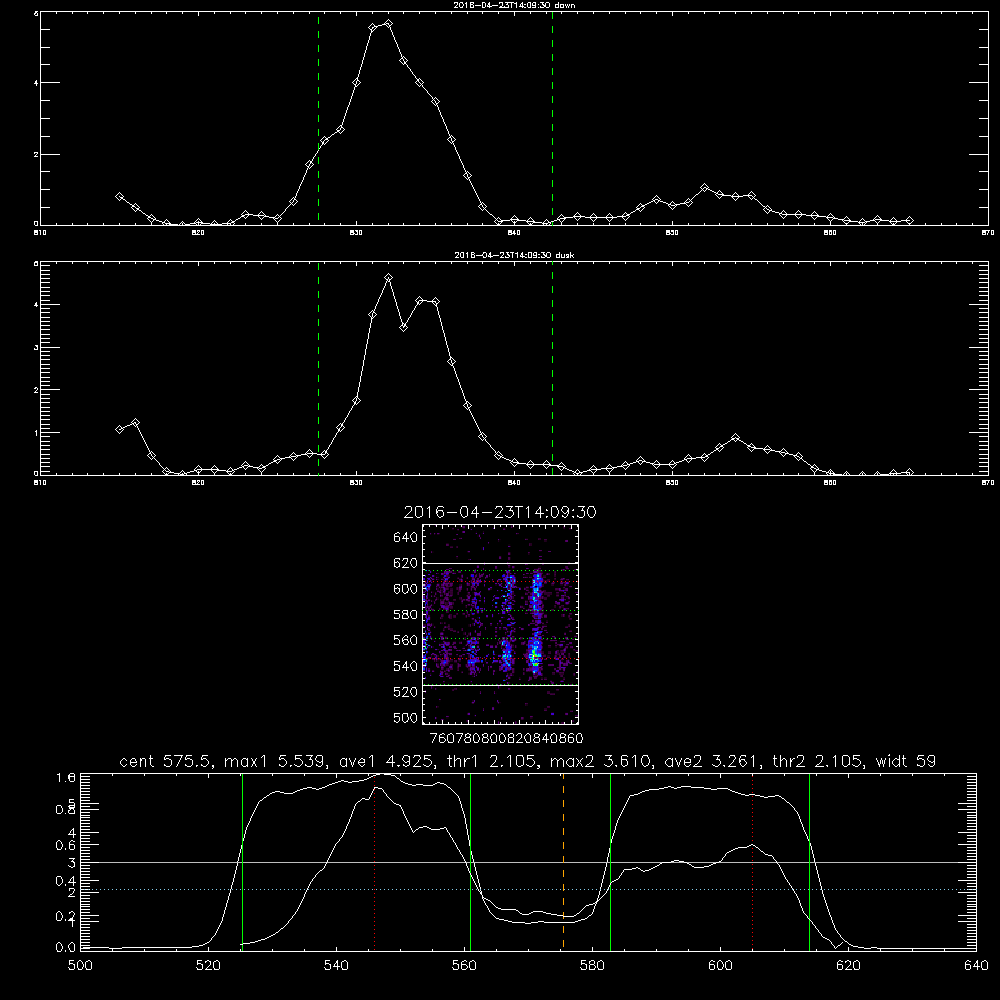
Task: Click the solid horizontal threshold line in bottom plot
Action: coord(528,862)
